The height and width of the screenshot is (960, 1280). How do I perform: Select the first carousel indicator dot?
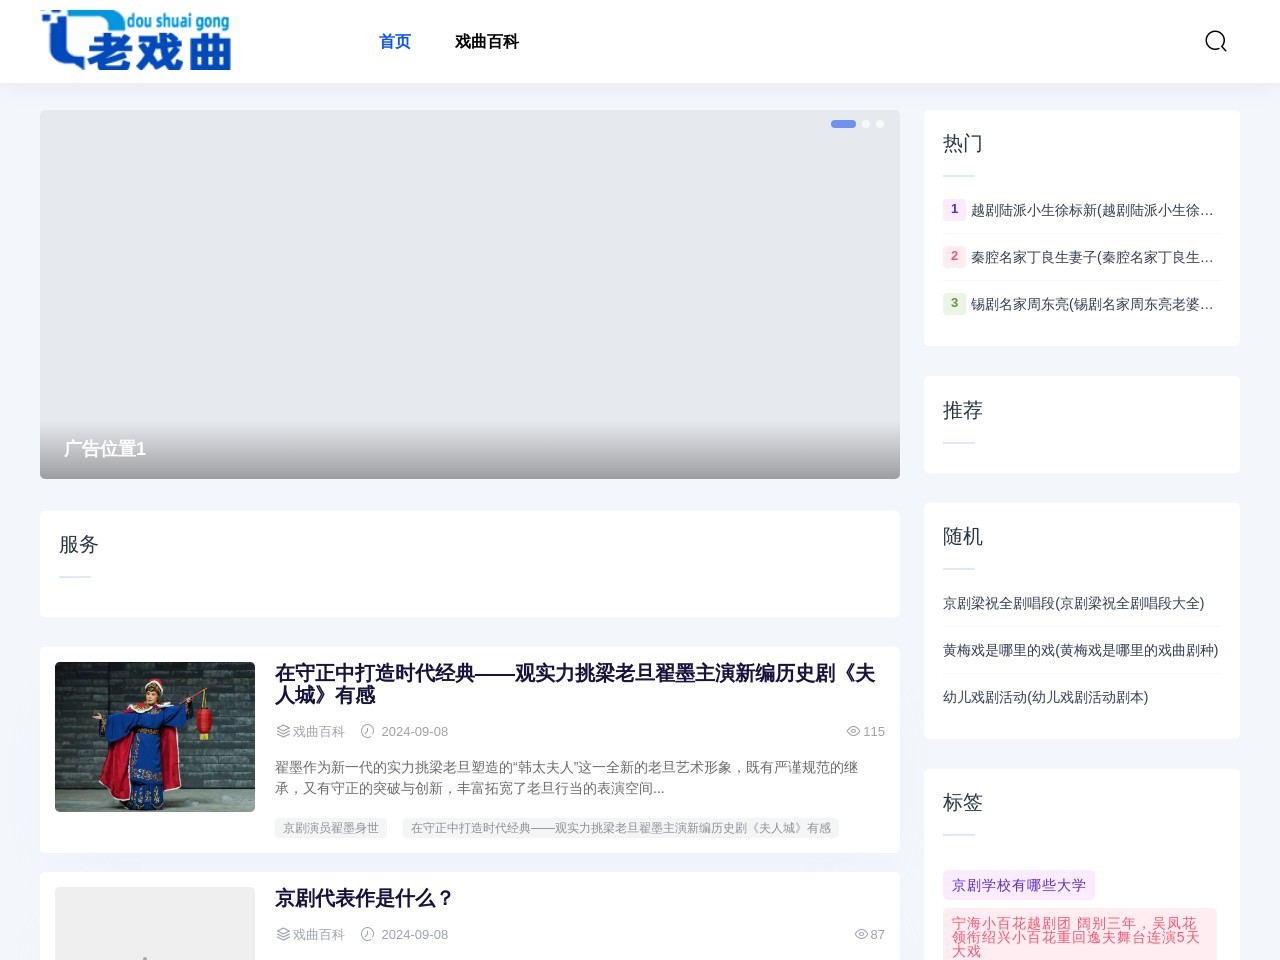pyautogui.click(x=843, y=124)
